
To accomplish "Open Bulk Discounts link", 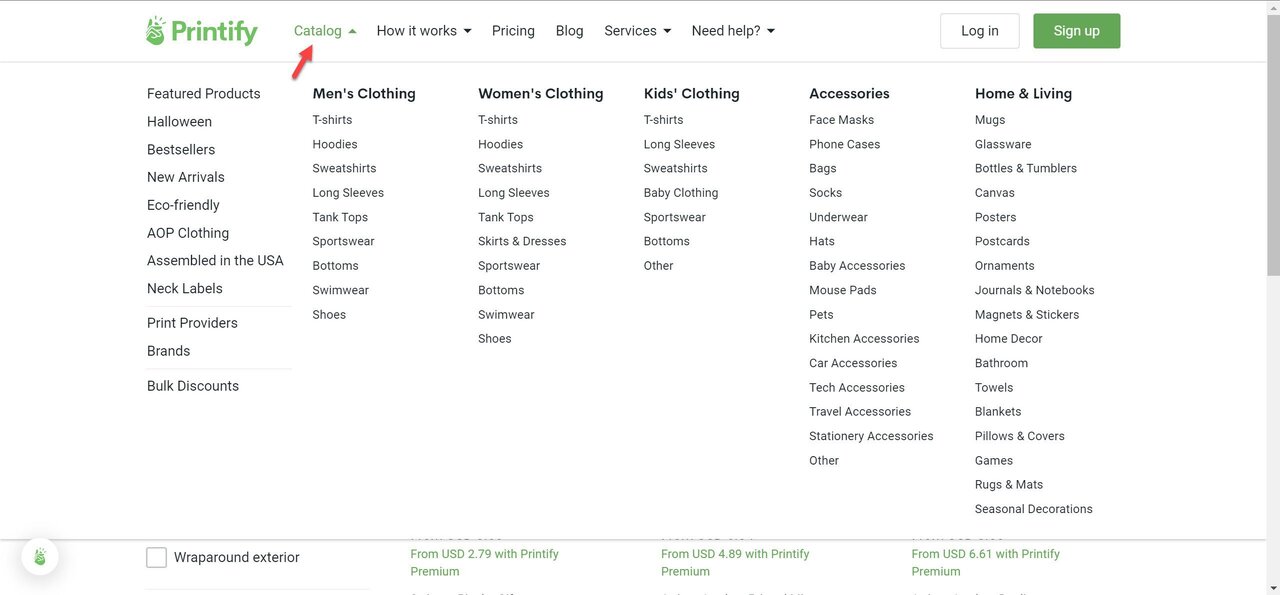I will (x=193, y=386).
